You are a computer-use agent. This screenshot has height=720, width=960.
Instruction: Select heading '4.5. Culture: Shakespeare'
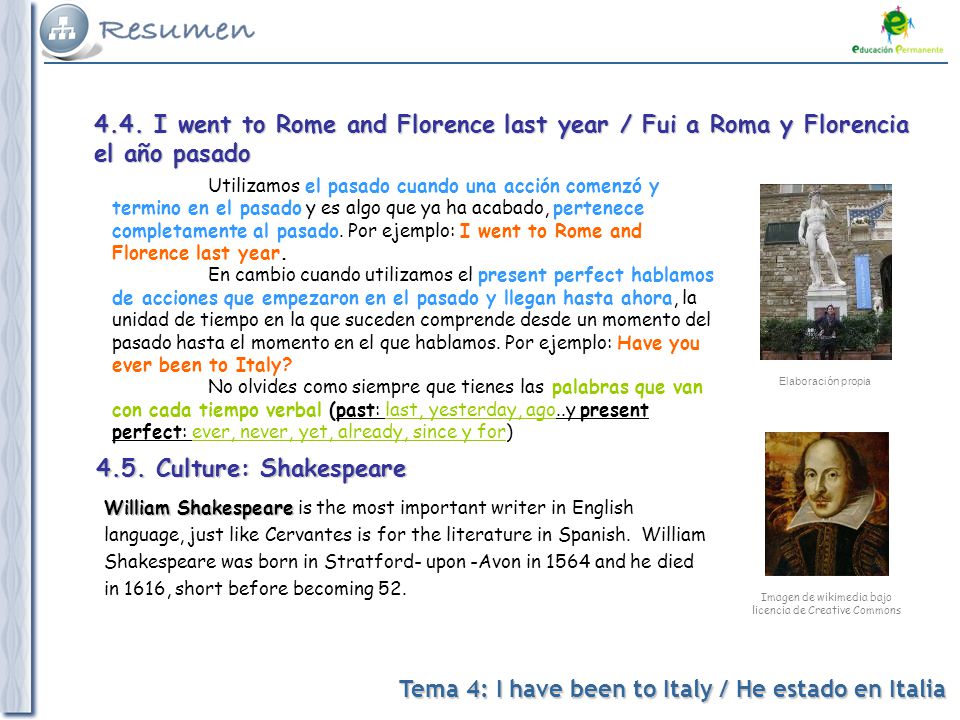pos(251,468)
